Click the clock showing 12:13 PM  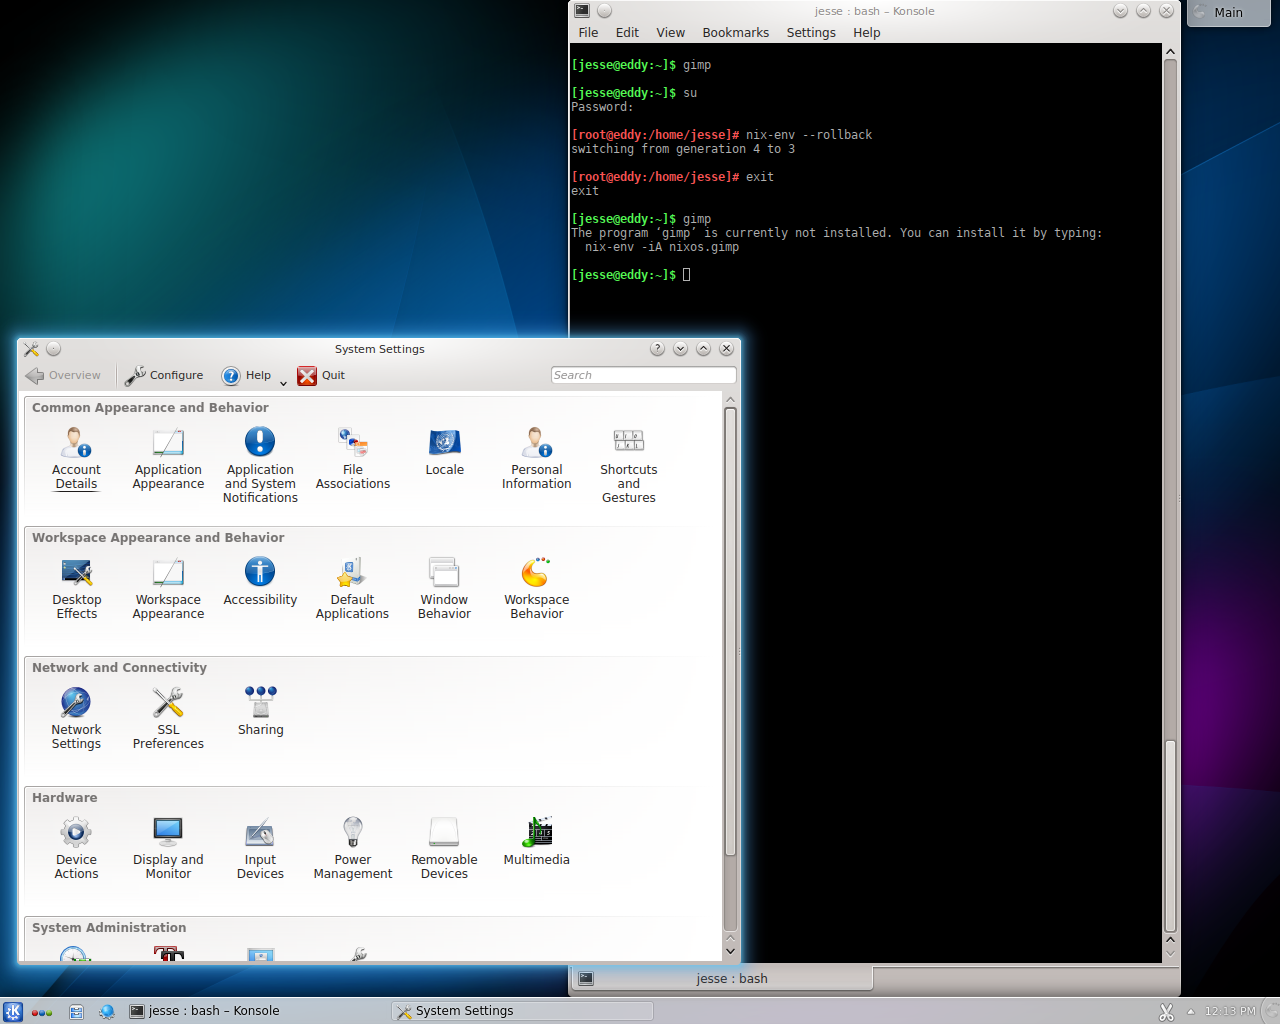1230,1011
